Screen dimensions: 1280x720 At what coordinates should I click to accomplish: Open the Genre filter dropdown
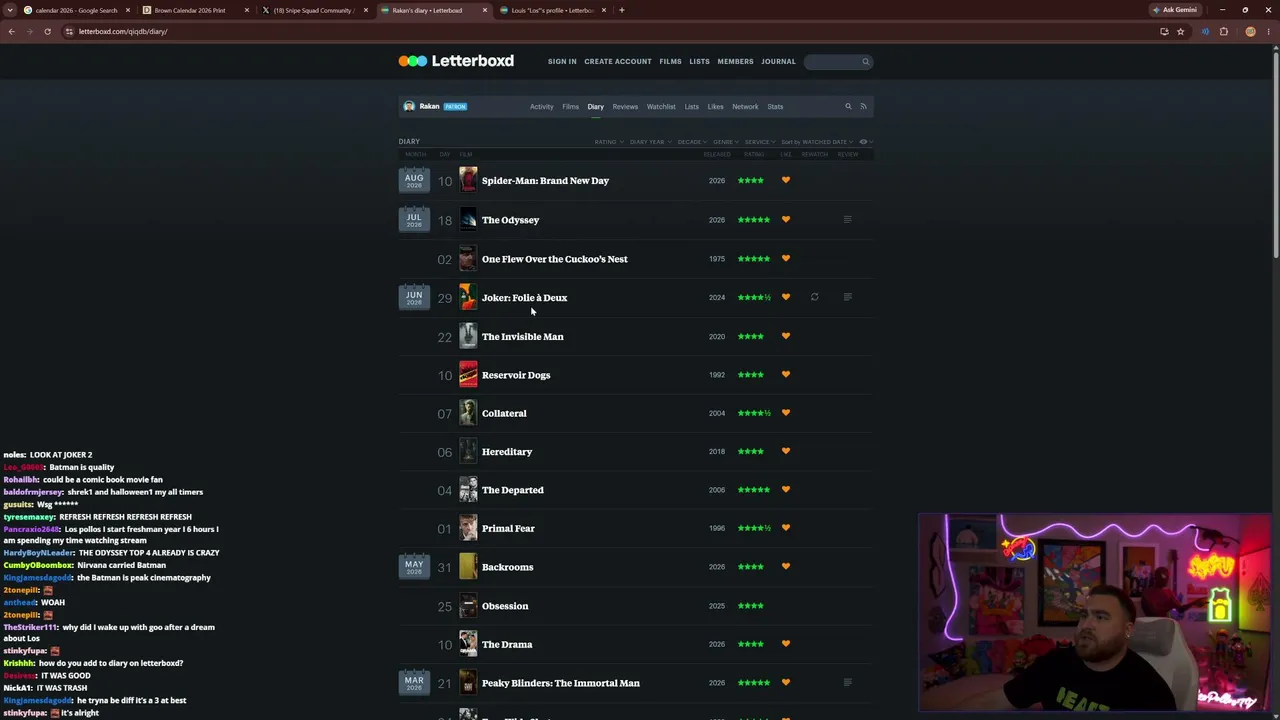click(726, 142)
